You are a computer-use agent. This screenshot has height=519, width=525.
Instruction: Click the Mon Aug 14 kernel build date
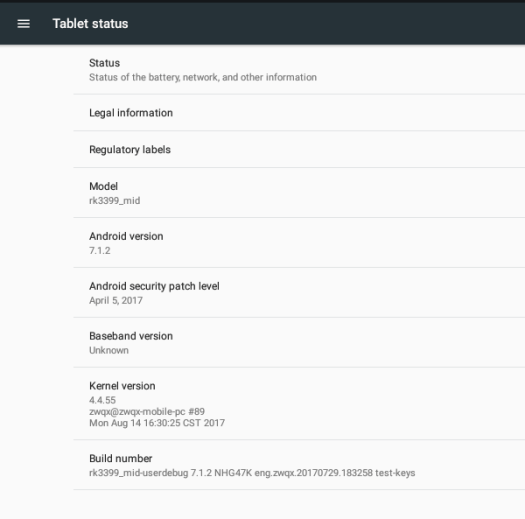(x=157, y=423)
